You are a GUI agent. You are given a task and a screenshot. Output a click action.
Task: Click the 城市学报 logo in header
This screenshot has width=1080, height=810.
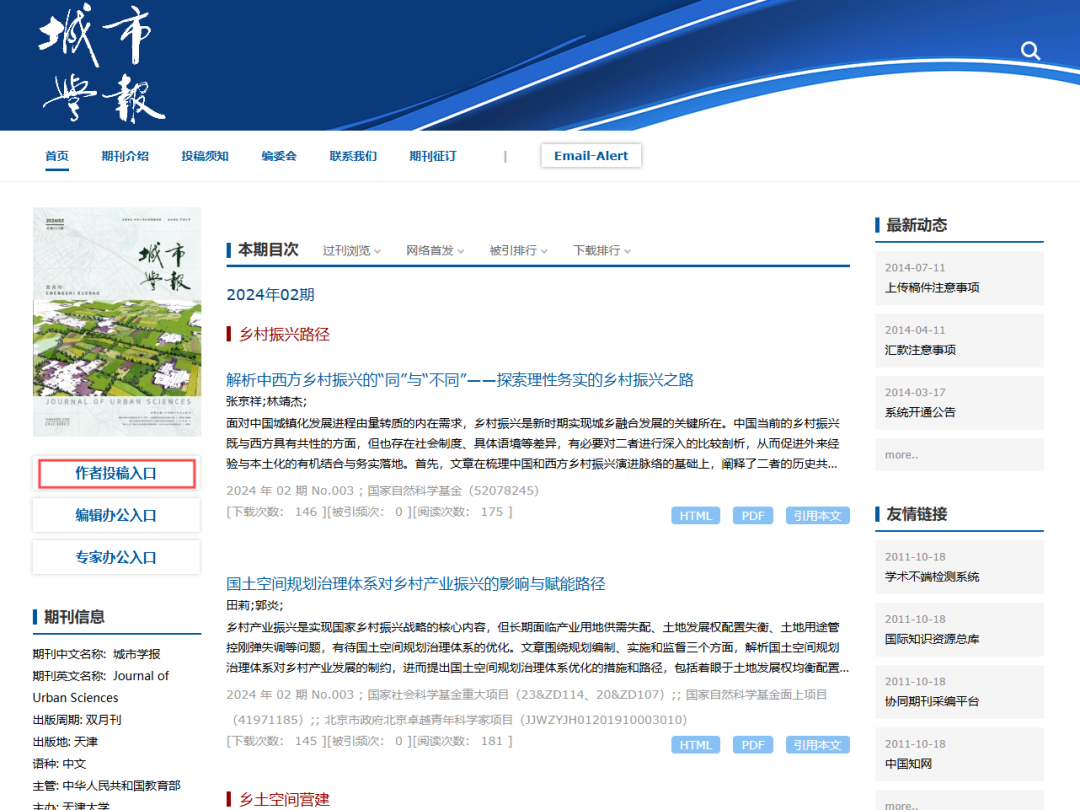(100, 66)
